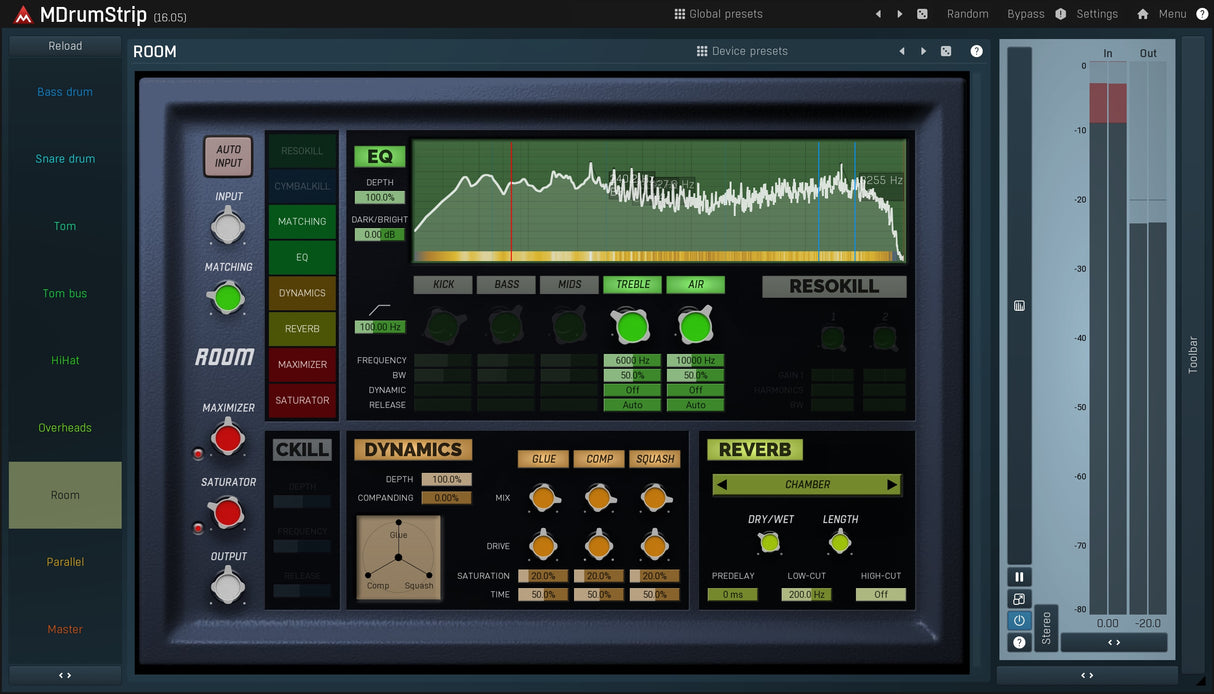Screen dimensions: 1214x694
Task: Pause the meters with the pause icon
Action: pyautogui.click(x=1019, y=577)
